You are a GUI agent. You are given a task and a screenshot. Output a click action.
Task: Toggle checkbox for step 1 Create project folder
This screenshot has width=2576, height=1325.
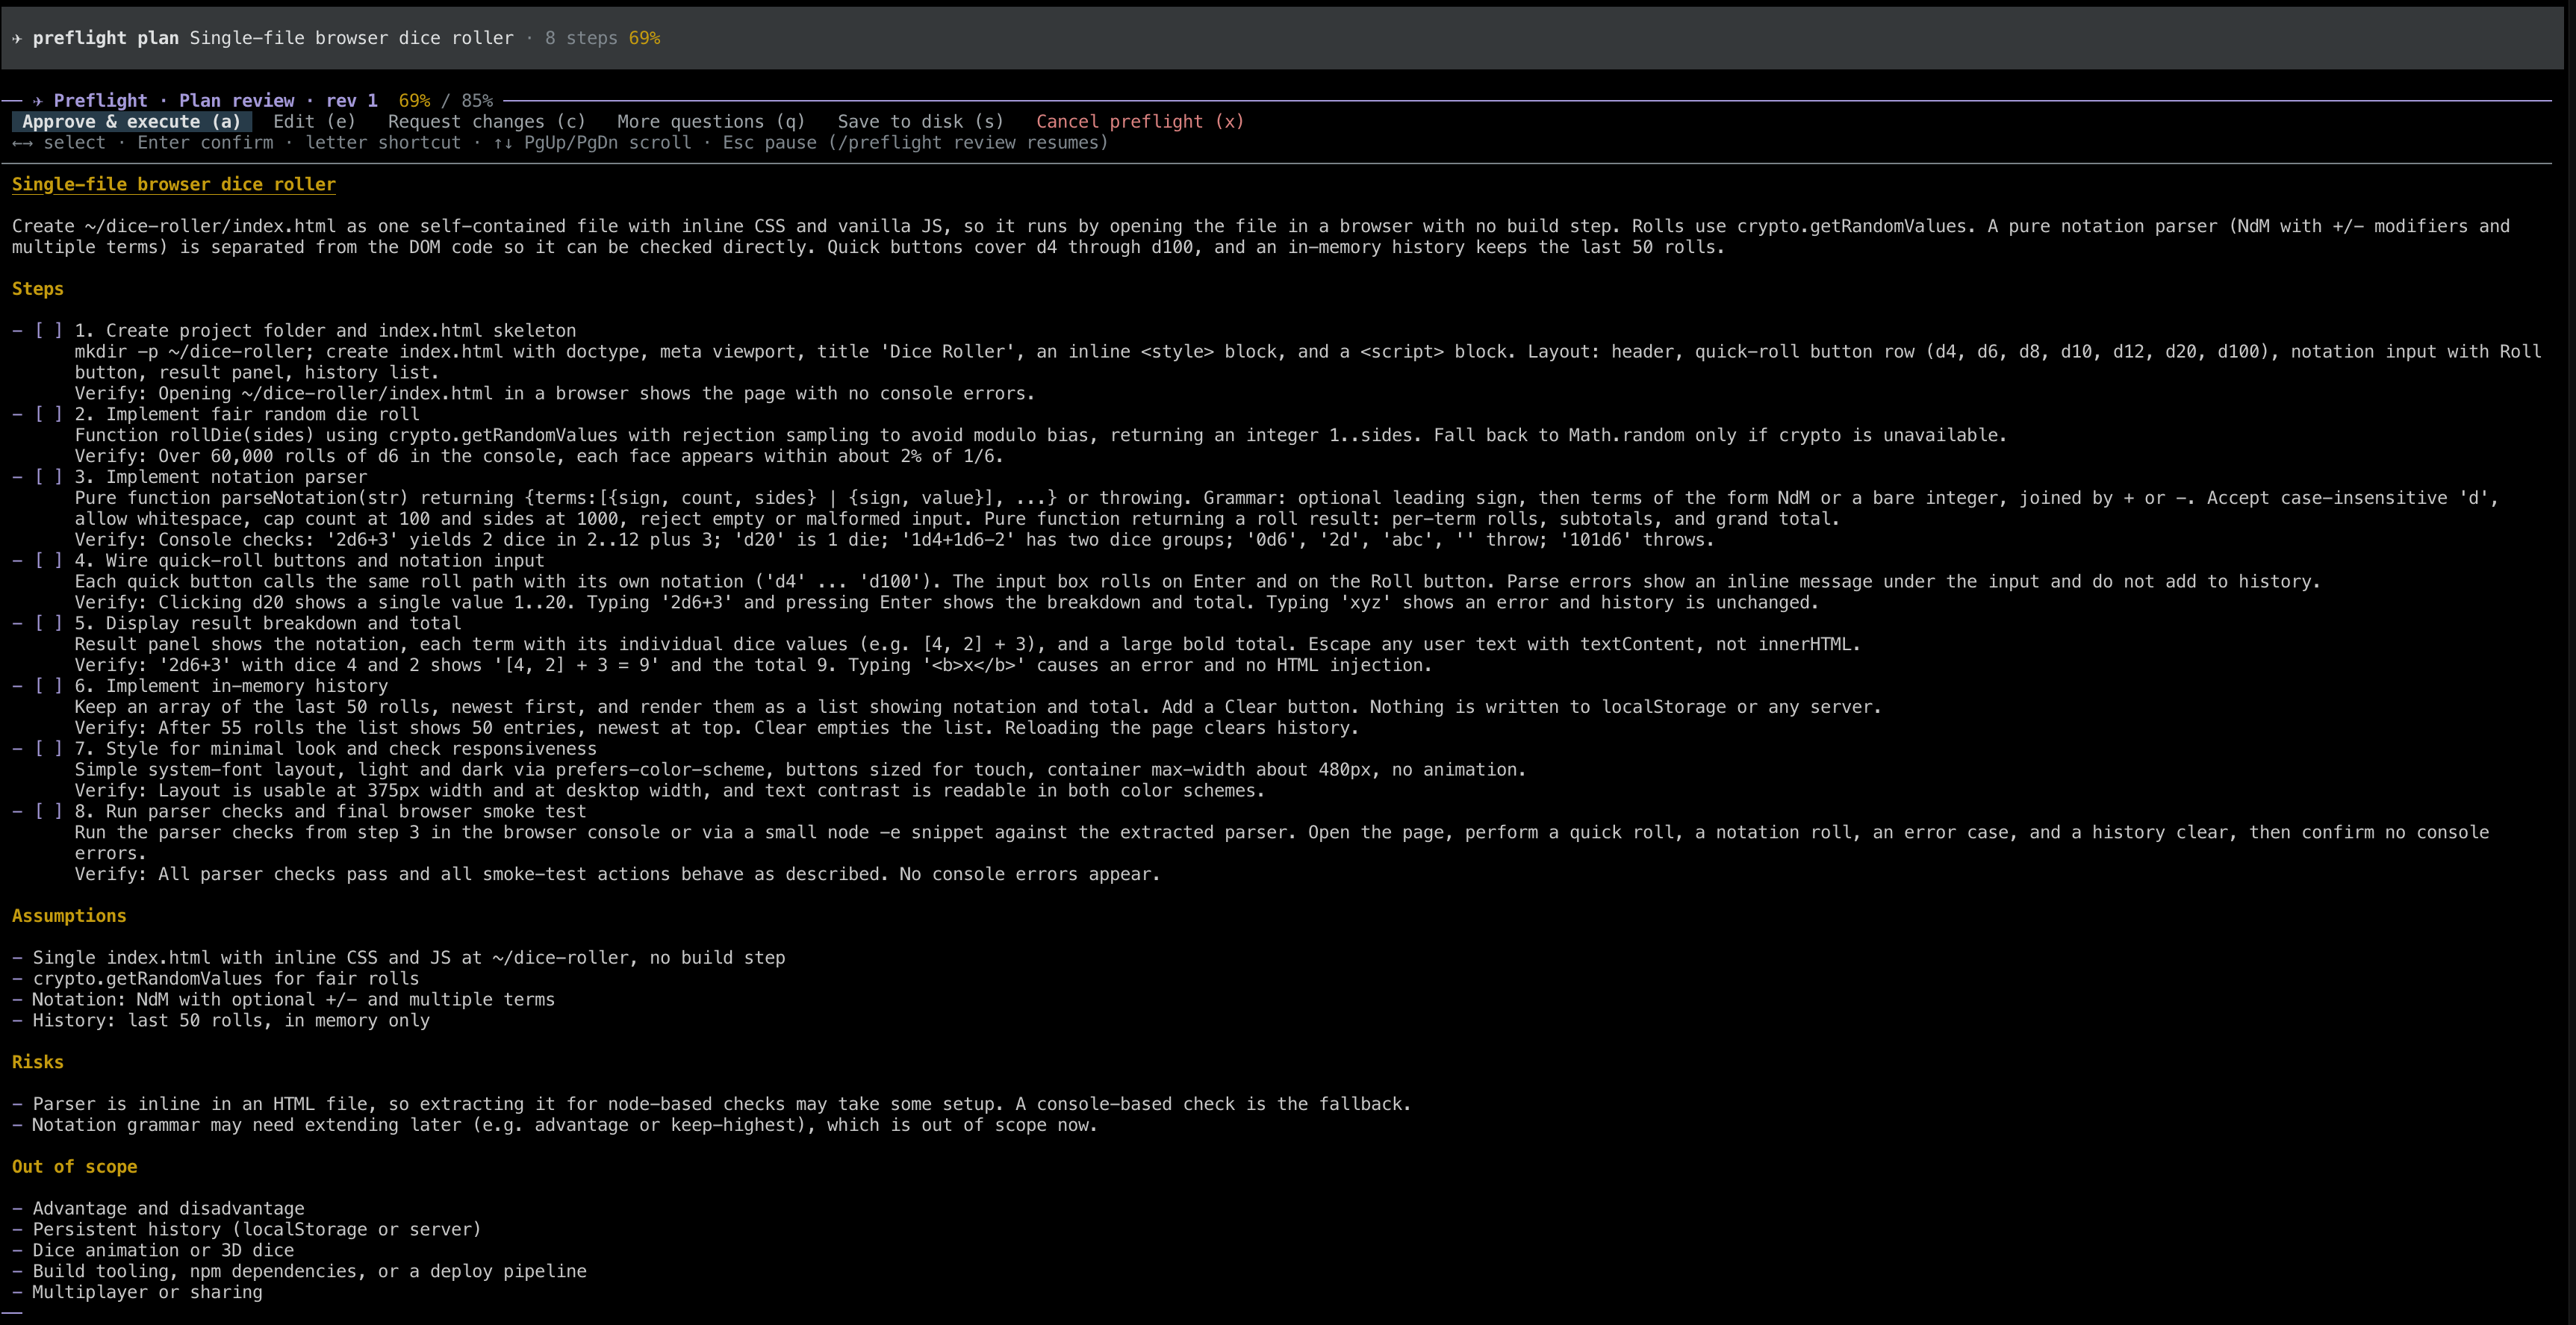click(x=48, y=330)
